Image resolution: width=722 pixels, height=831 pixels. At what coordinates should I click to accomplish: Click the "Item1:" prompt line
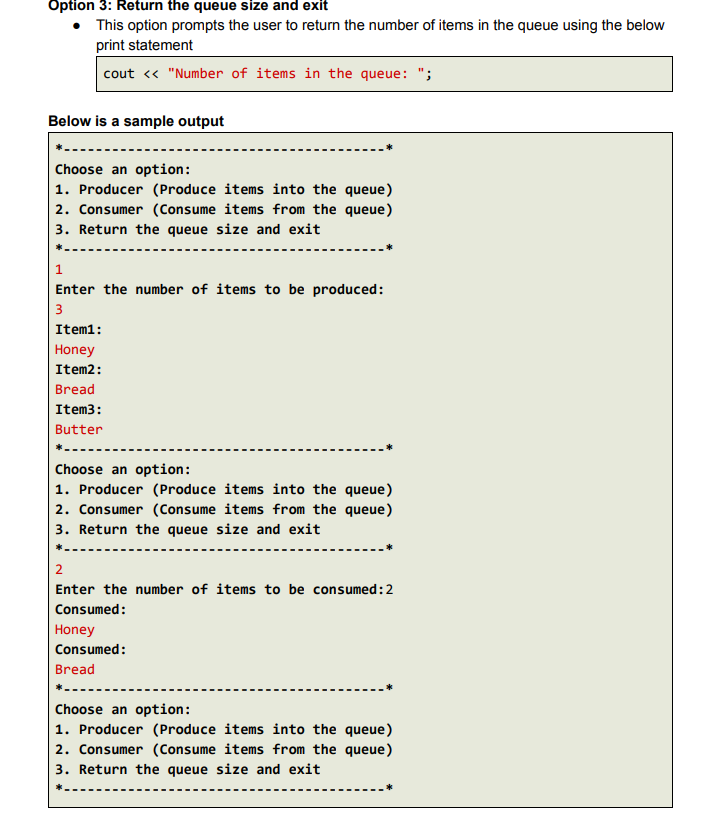pos(78,330)
